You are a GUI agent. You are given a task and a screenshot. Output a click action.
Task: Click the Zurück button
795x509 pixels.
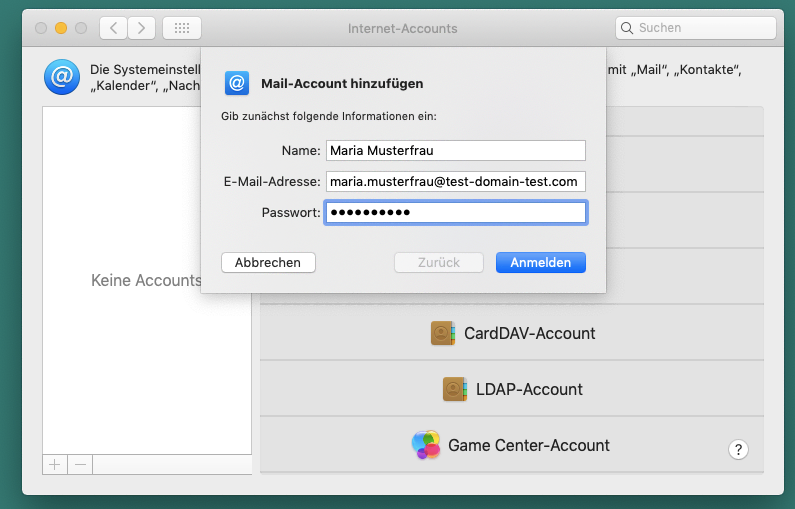point(440,262)
